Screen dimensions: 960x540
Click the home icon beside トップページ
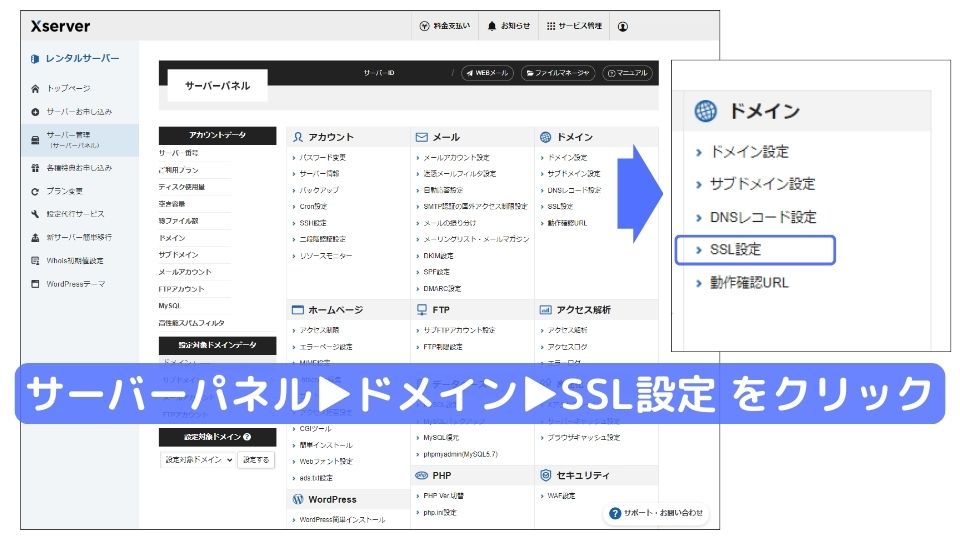coord(35,89)
